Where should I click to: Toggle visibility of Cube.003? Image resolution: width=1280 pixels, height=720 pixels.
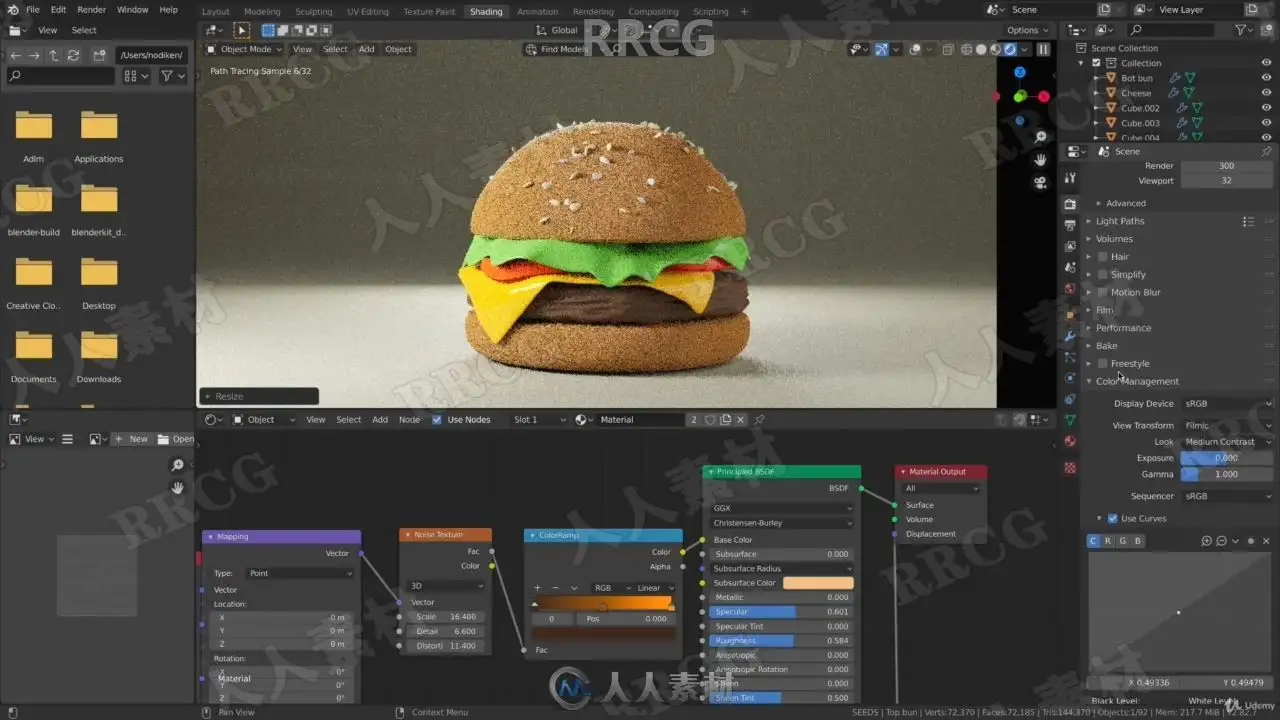(1266, 123)
